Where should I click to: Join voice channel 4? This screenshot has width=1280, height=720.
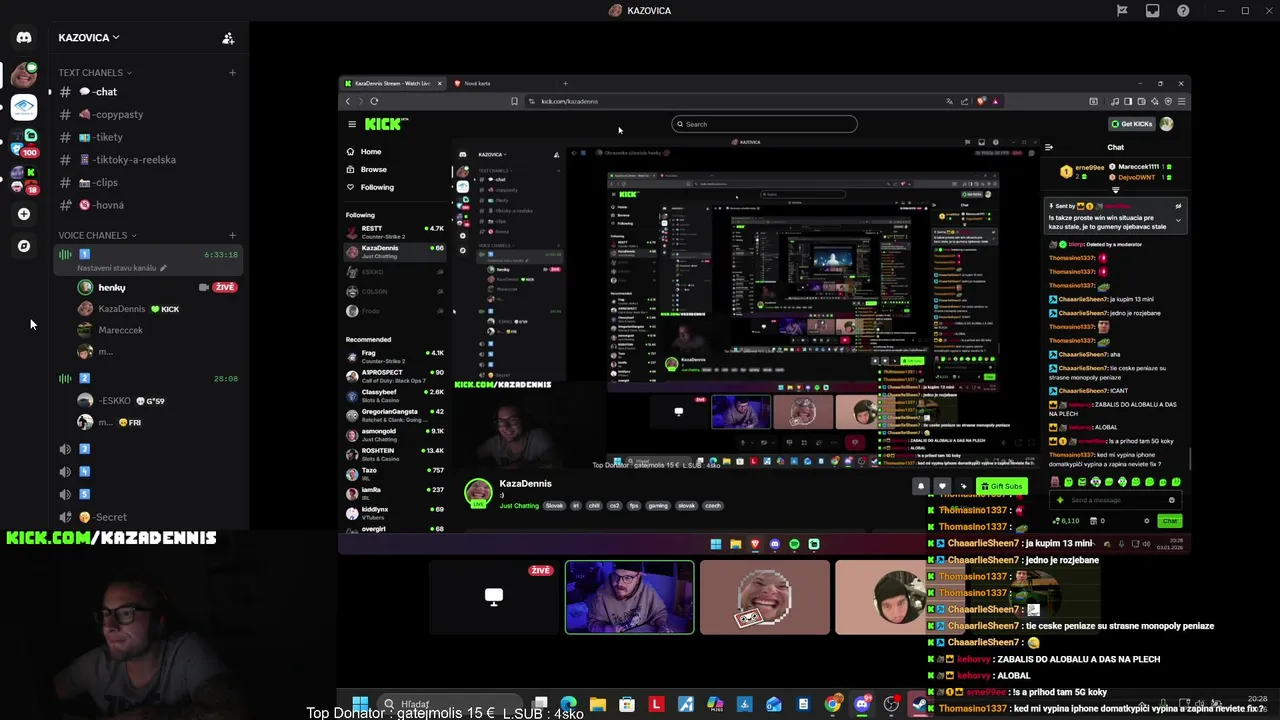coord(149,472)
